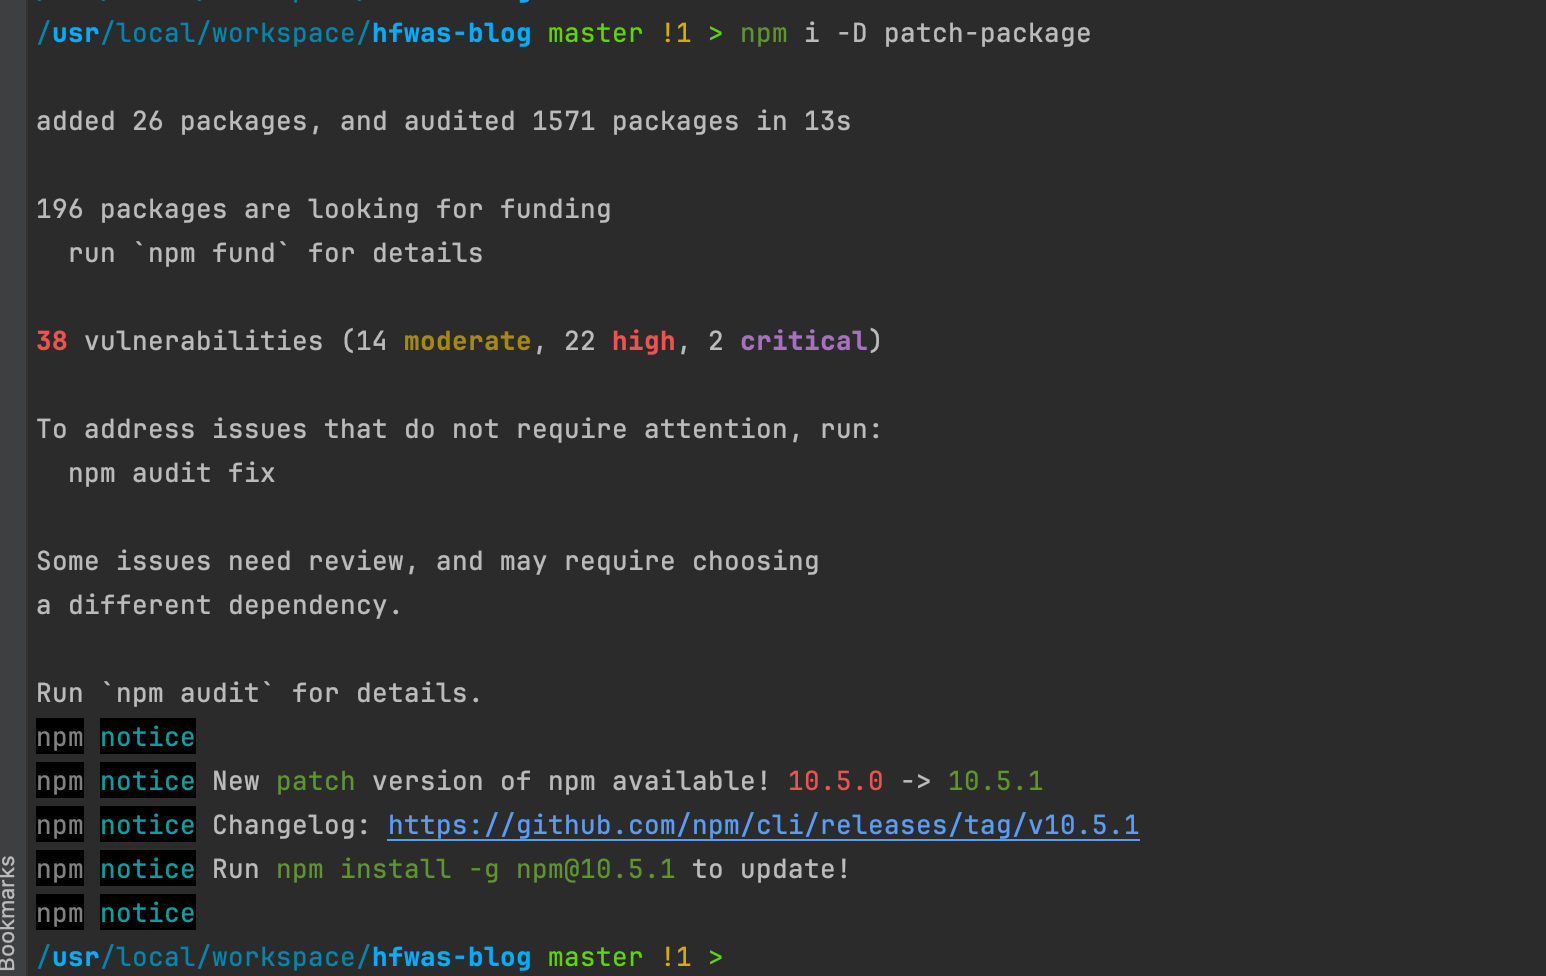Click the 'Run npm audit for details' line
This screenshot has height=976, width=1546.
coord(259,693)
